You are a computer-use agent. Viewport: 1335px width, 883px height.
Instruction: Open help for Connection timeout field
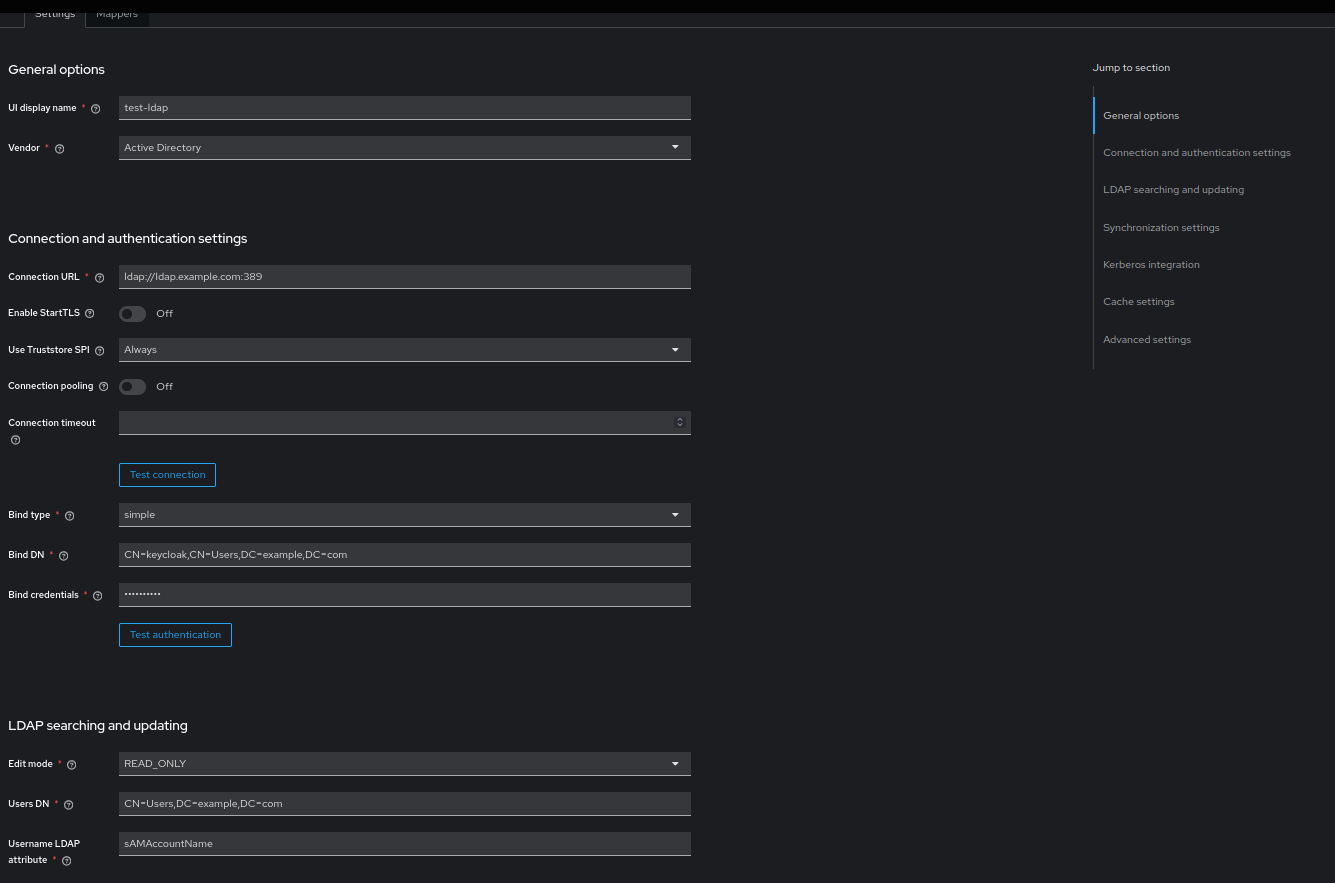15,440
